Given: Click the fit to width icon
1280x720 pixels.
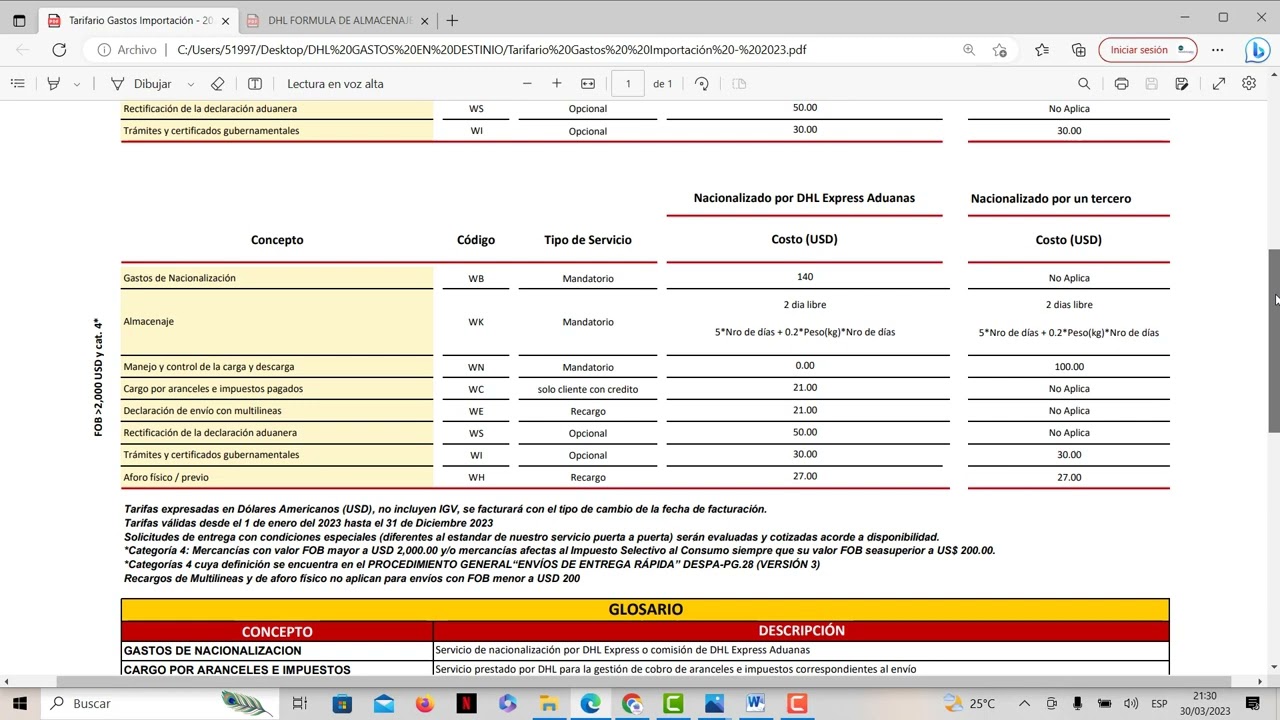Looking at the screenshot, I should coord(588,84).
